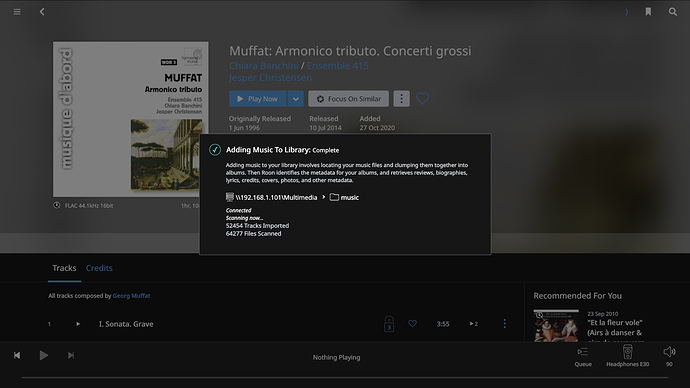Click the spinning activity indicator in the top bar
This screenshot has height=388, width=690.
pos(626,12)
